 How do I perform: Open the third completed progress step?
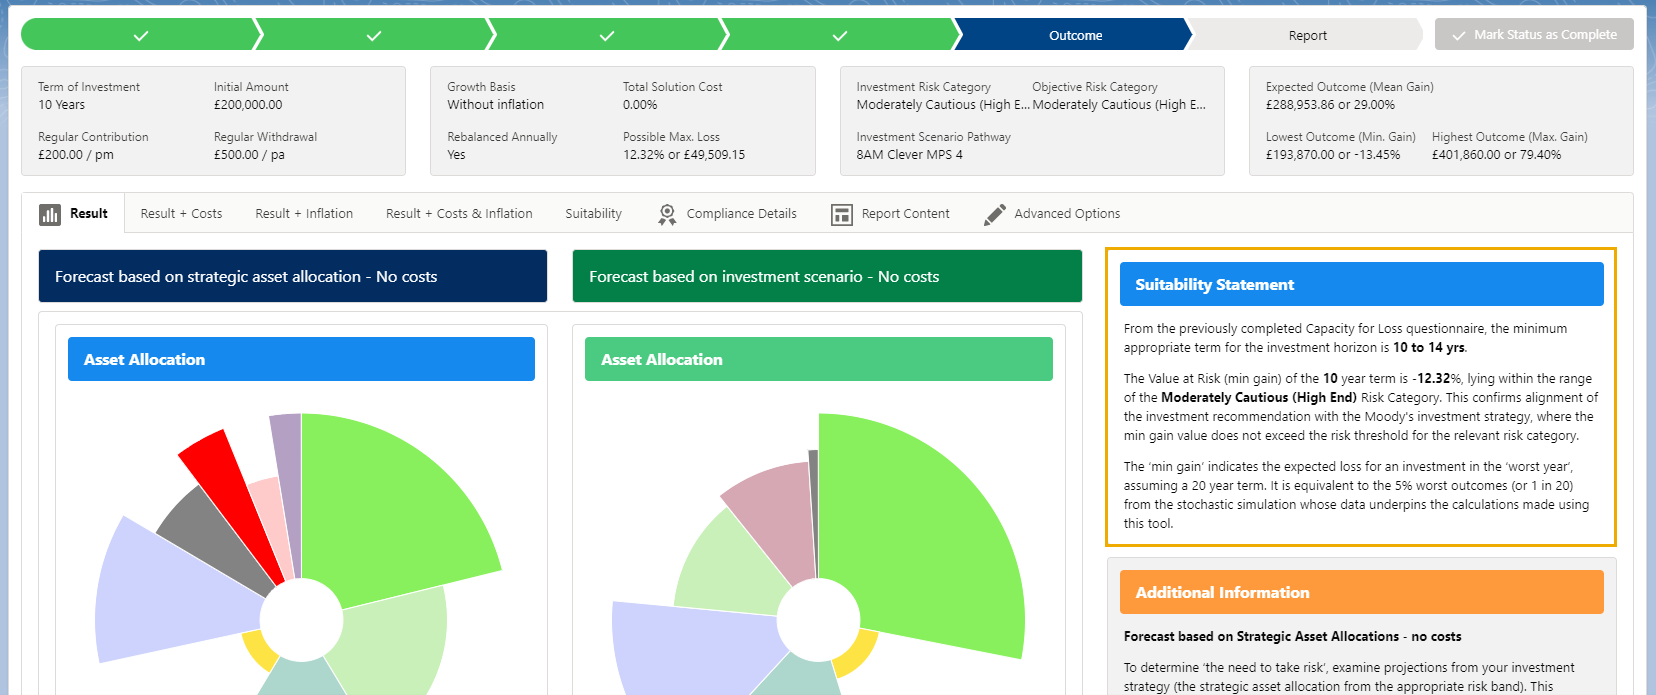[x=607, y=35]
